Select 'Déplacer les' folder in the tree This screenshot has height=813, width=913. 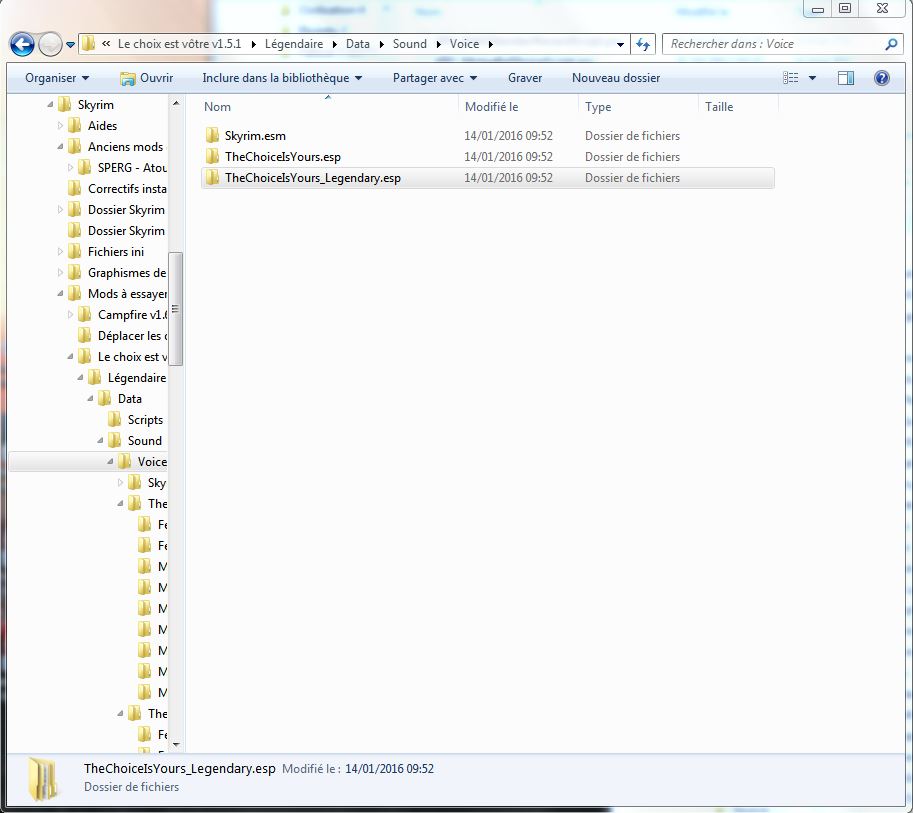tap(132, 336)
